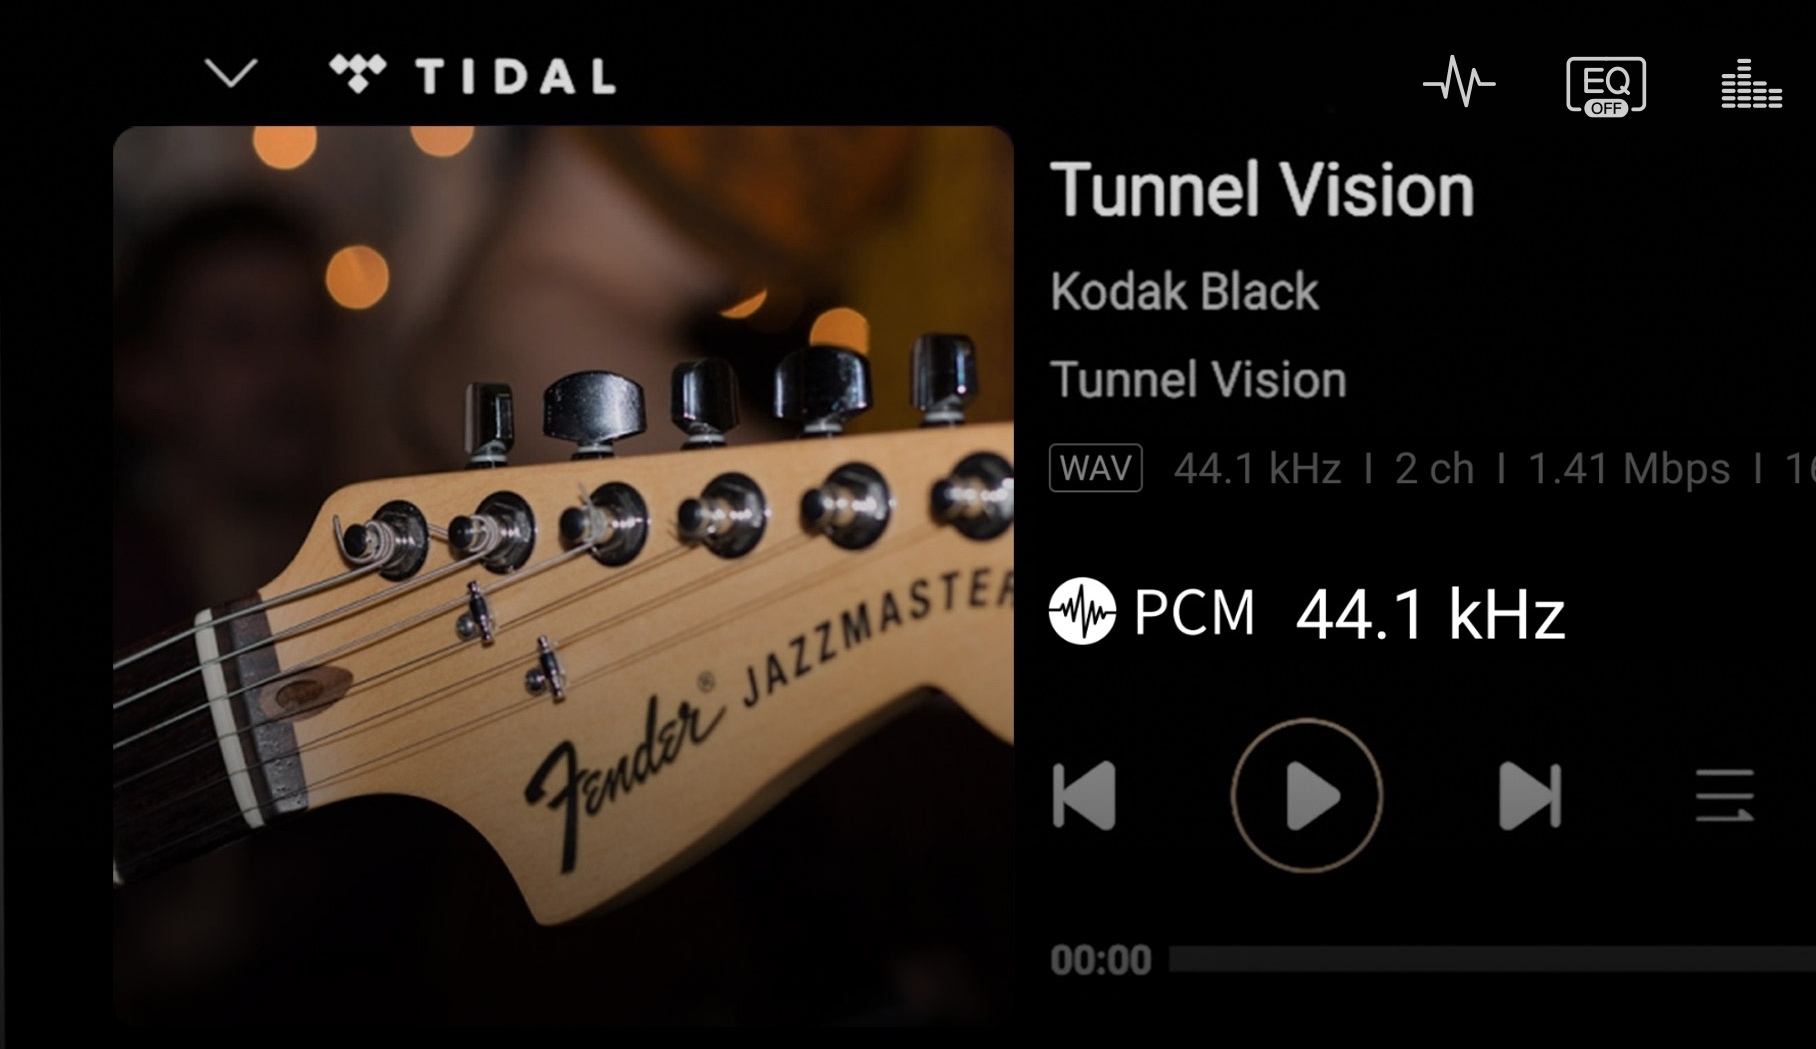Screen dimensions: 1816x1049
Task: Open the Tunnel Vision album name
Action: tap(1199, 380)
